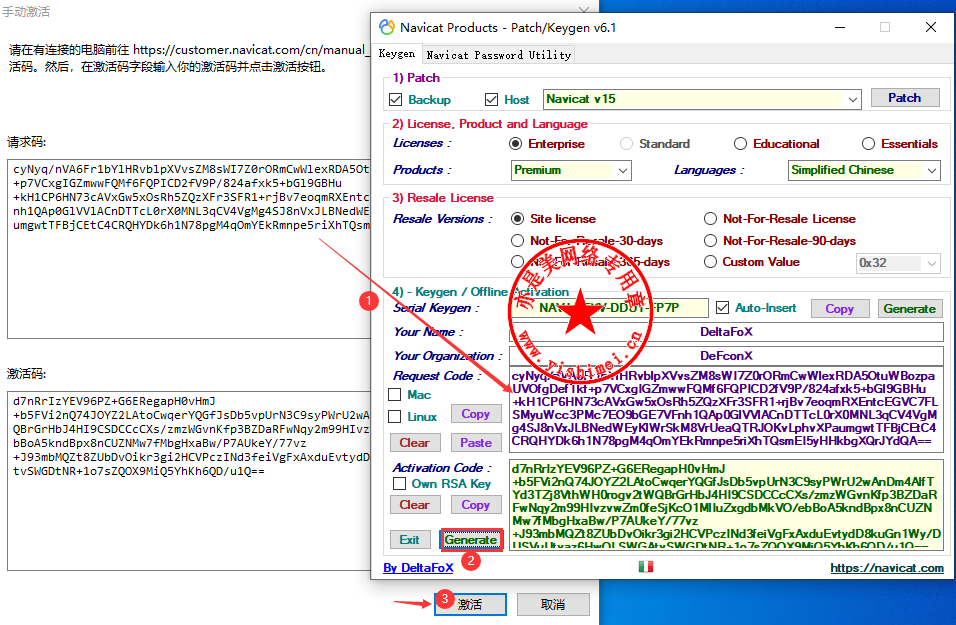Click the Exit button
This screenshot has height=625, width=956.
coord(410,540)
